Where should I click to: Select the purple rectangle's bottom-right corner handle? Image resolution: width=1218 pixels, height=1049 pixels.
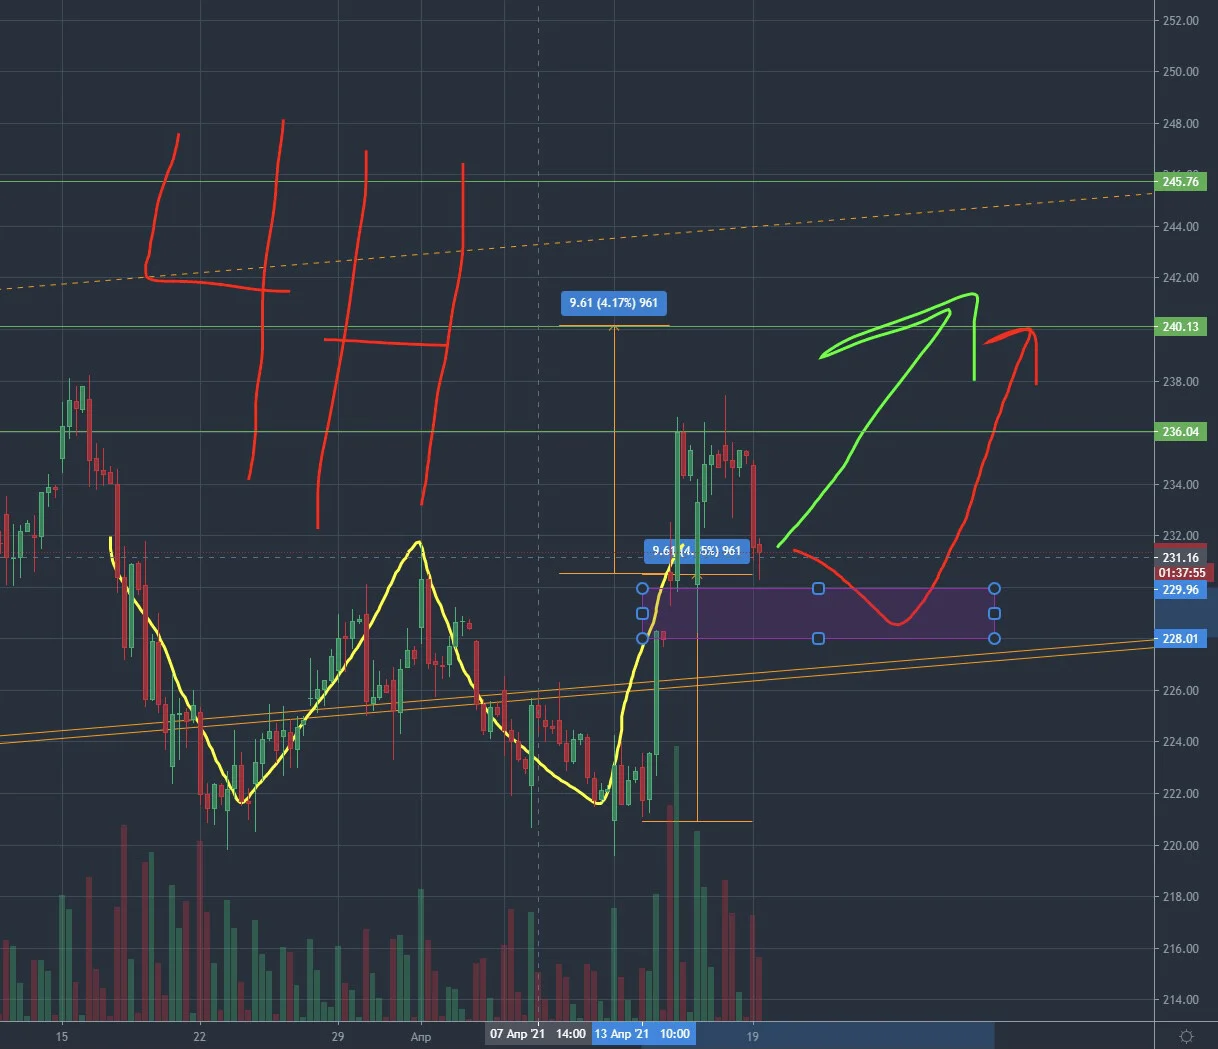994,638
